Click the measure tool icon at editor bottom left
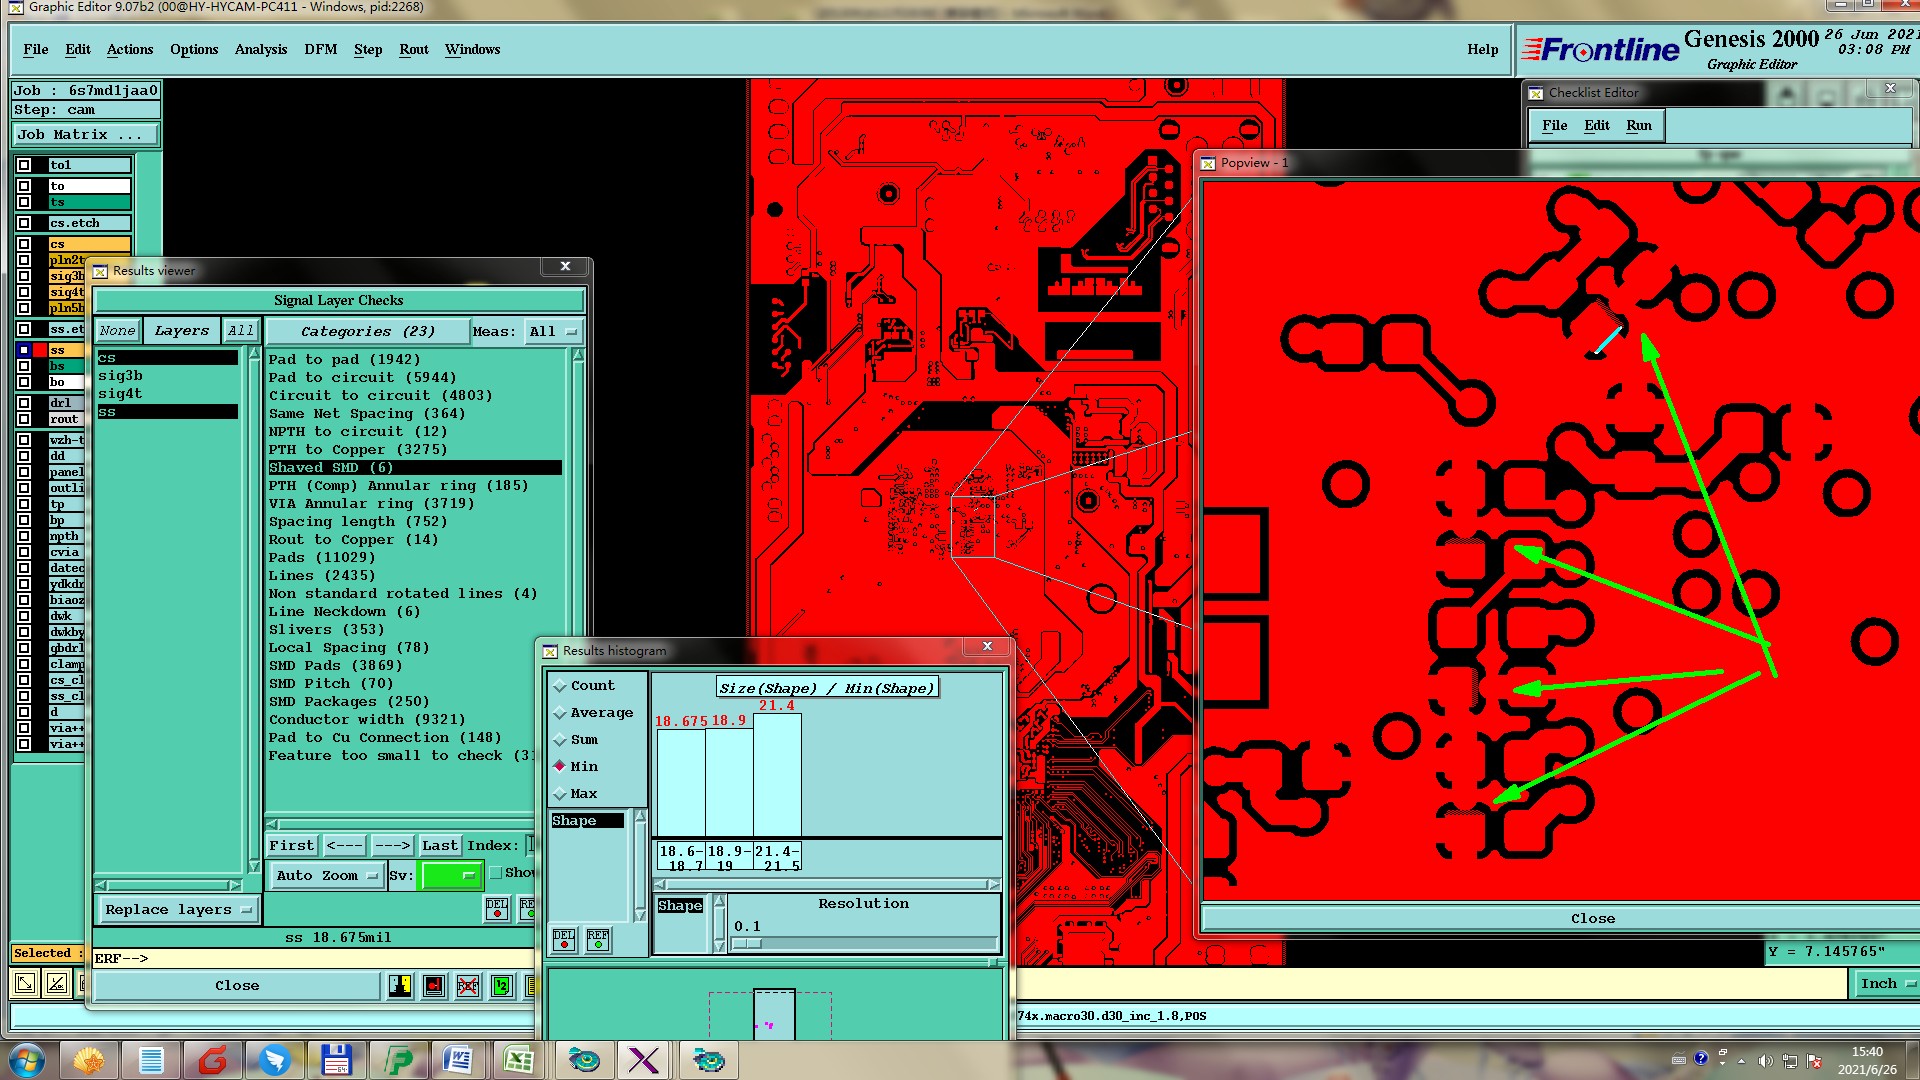1920x1080 pixels. [57, 984]
